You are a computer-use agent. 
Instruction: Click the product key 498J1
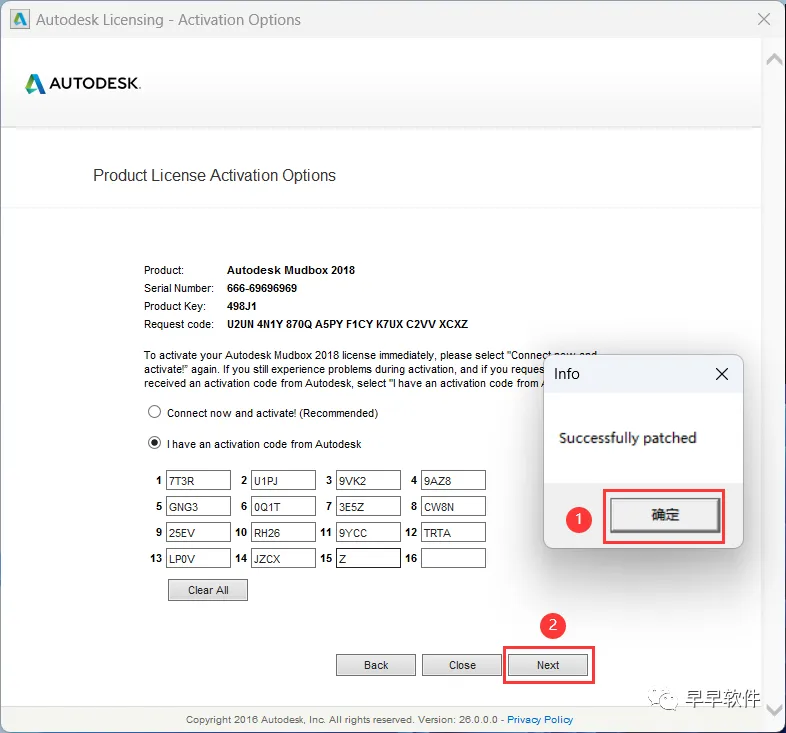coord(242,306)
